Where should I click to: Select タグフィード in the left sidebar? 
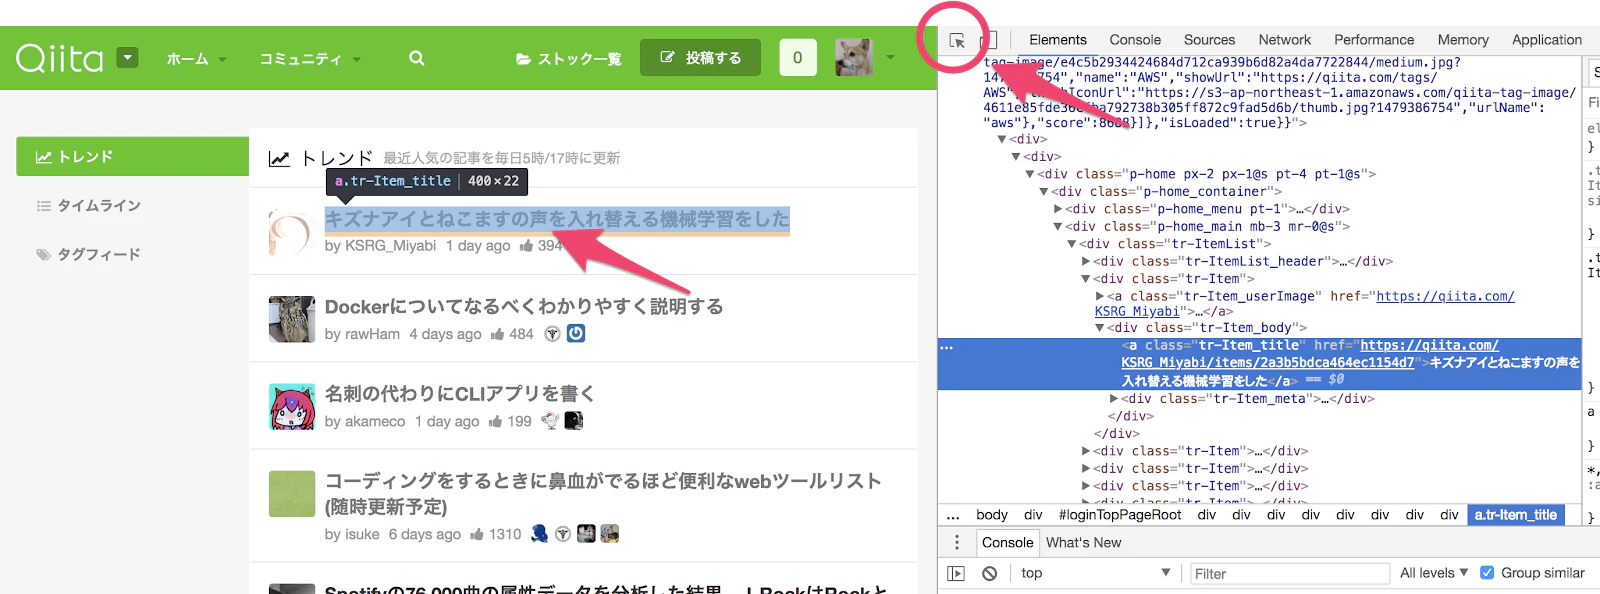88,255
